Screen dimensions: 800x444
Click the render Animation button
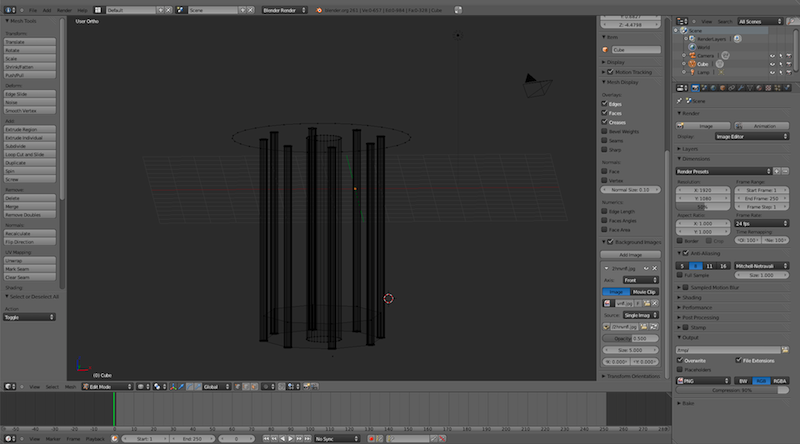[762, 126]
